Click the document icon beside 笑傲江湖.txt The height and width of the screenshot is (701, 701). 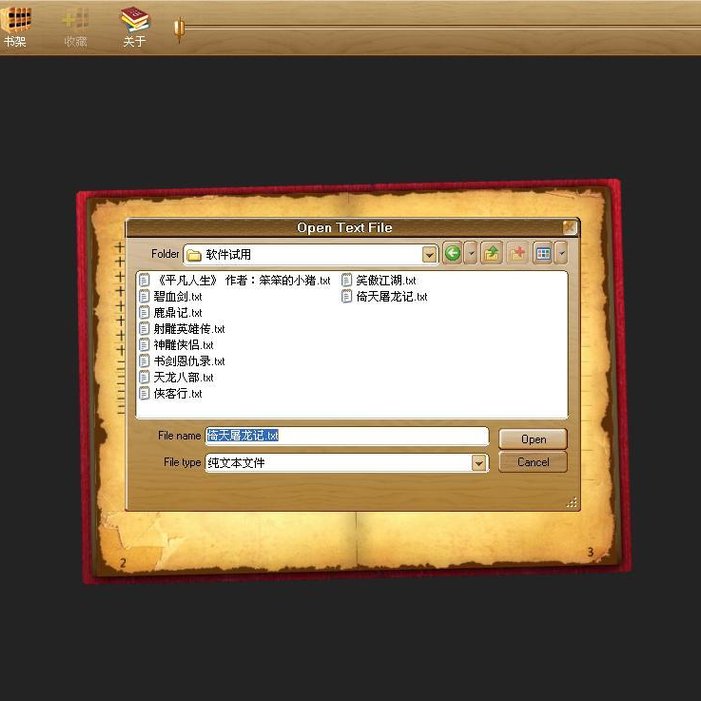(x=346, y=280)
